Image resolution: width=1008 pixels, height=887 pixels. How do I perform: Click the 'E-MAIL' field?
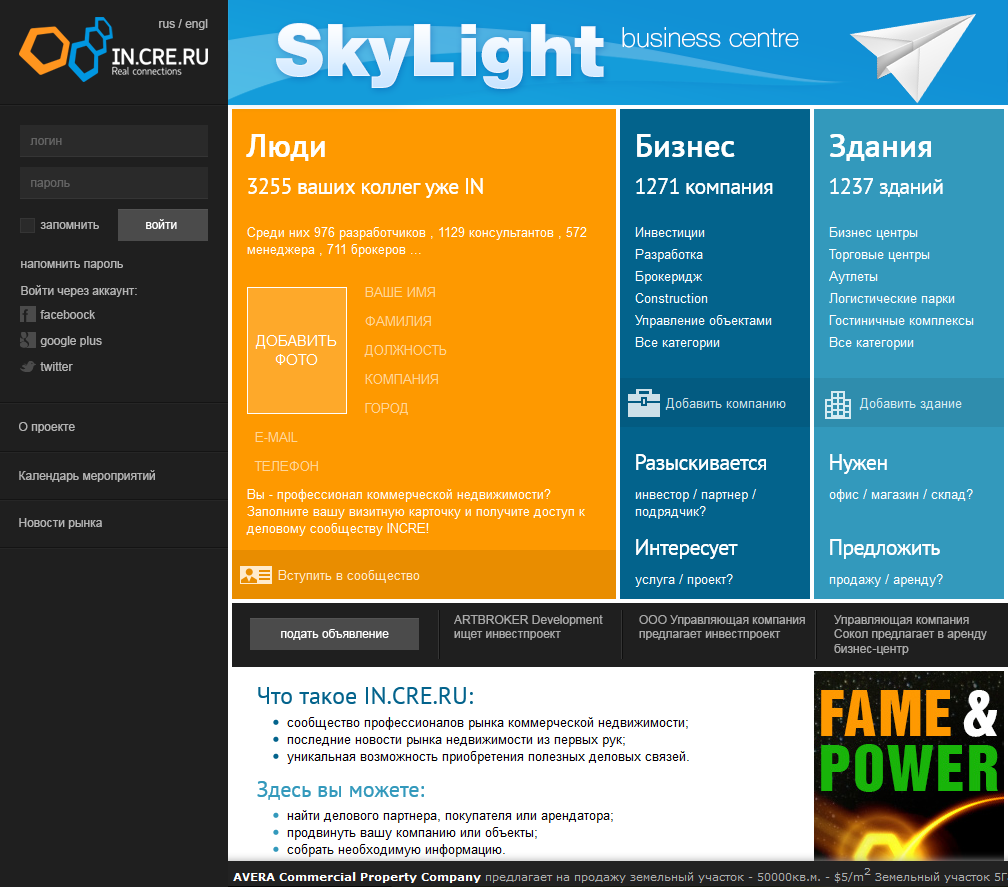(276, 437)
